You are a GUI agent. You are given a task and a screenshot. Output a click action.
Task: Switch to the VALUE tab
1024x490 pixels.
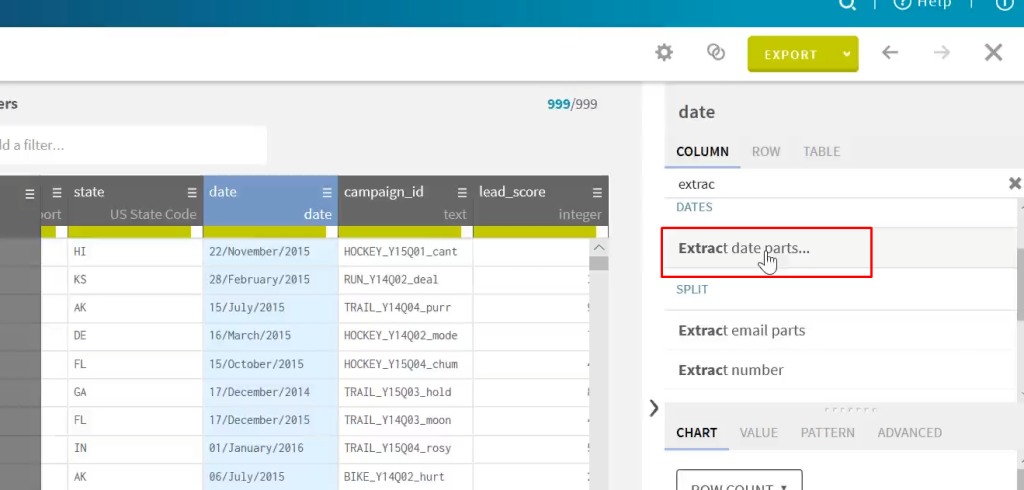click(758, 433)
